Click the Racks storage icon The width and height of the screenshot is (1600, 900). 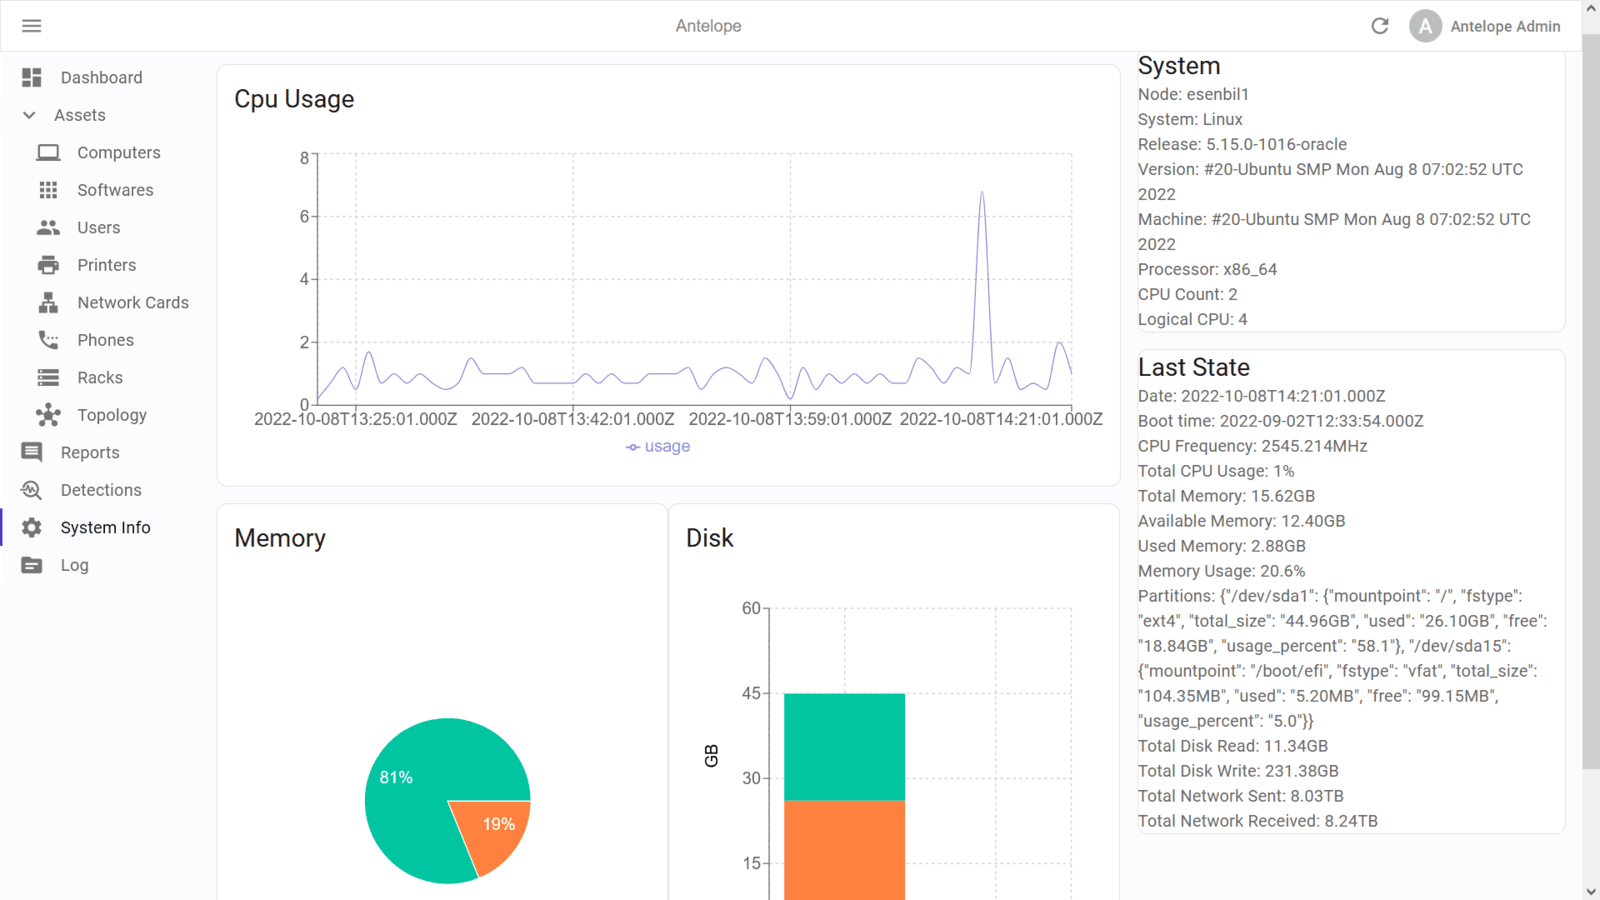[48, 377]
